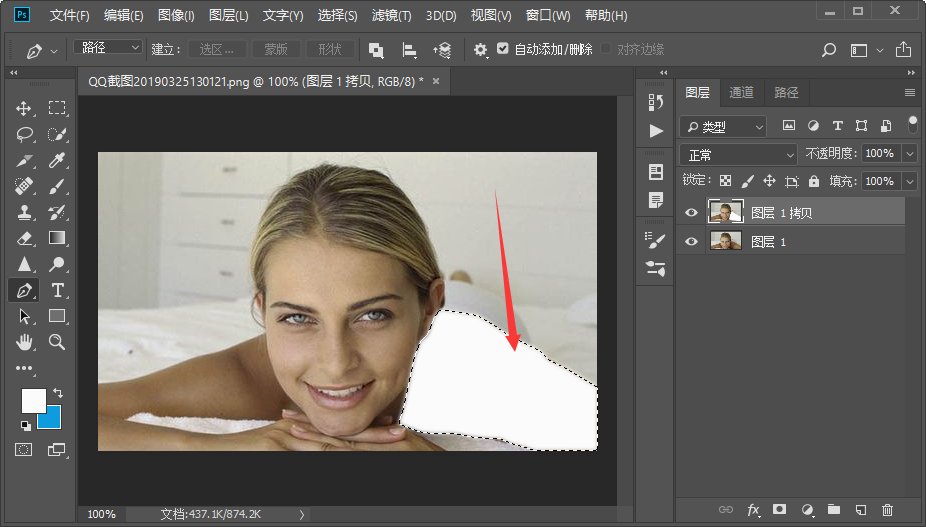Open the 路径 tool mode dropdown
This screenshot has height=527, width=926.
(107, 47)
